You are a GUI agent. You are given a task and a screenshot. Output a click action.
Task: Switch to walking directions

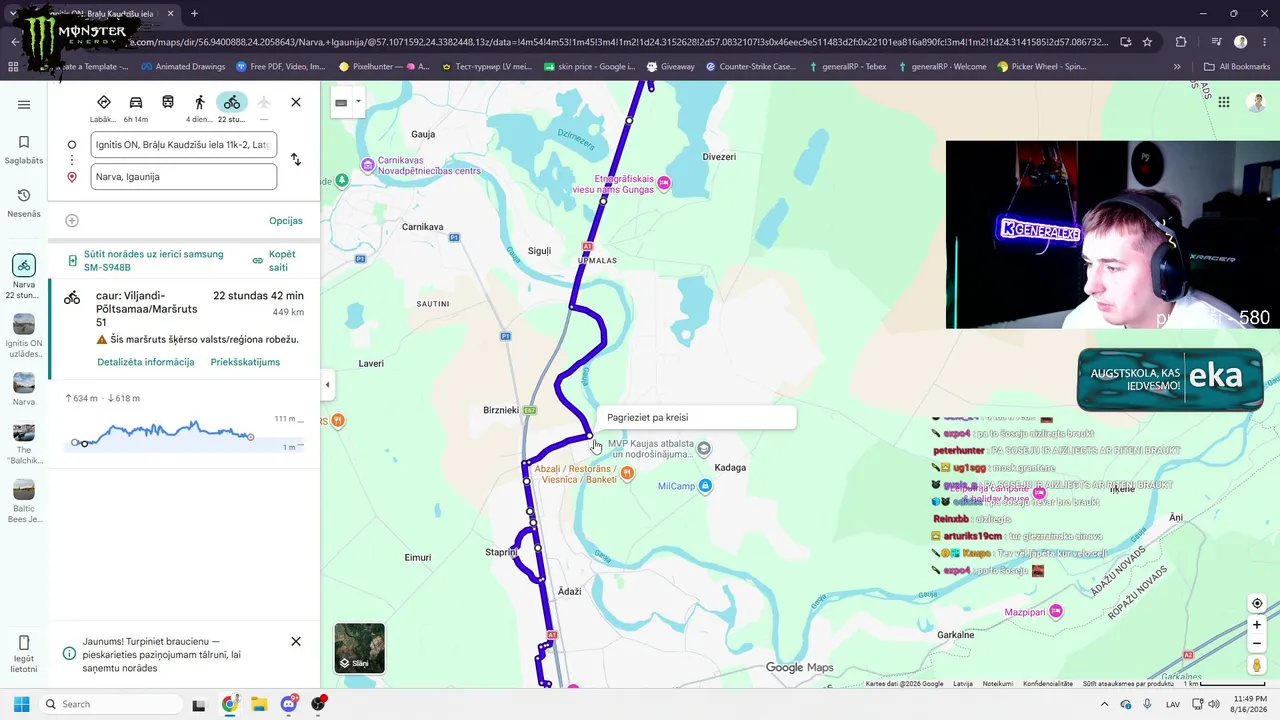199,108
